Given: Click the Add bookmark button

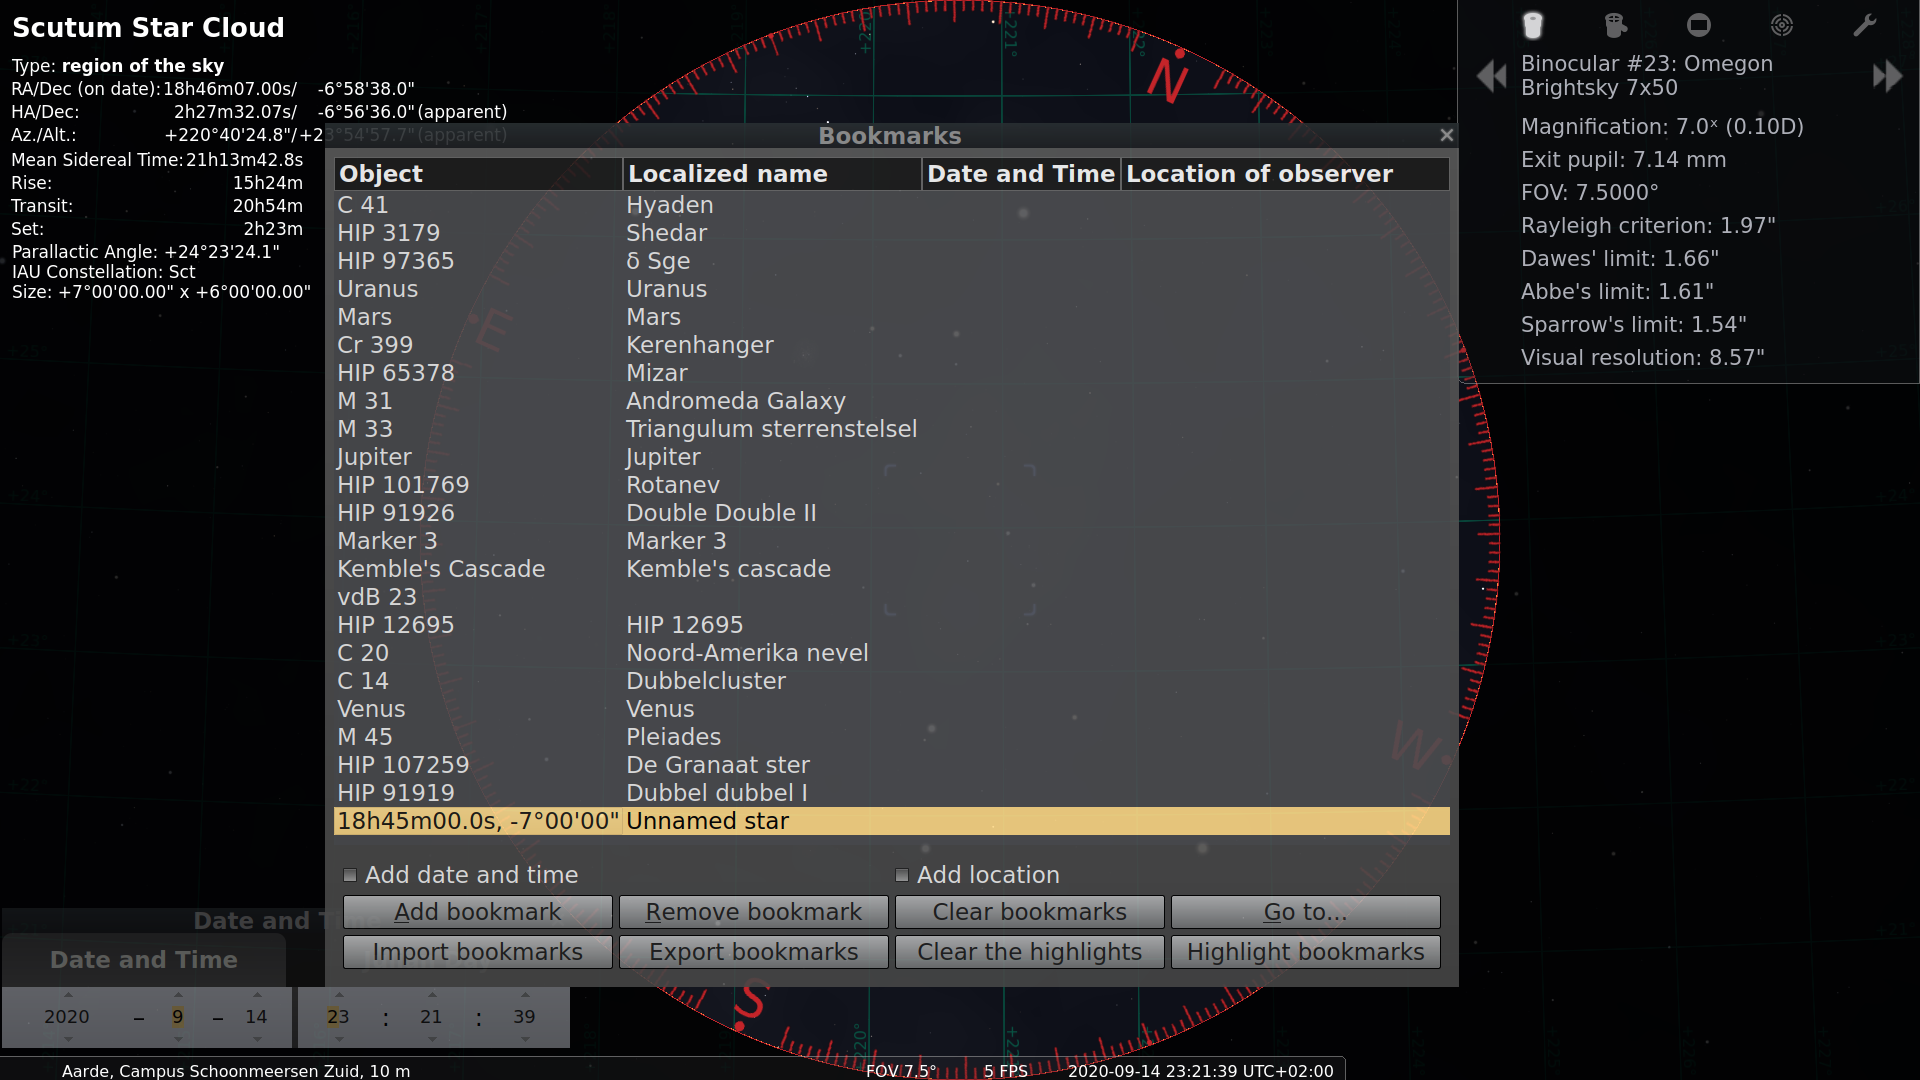Looking at the screenshot, I should point(478,912).
